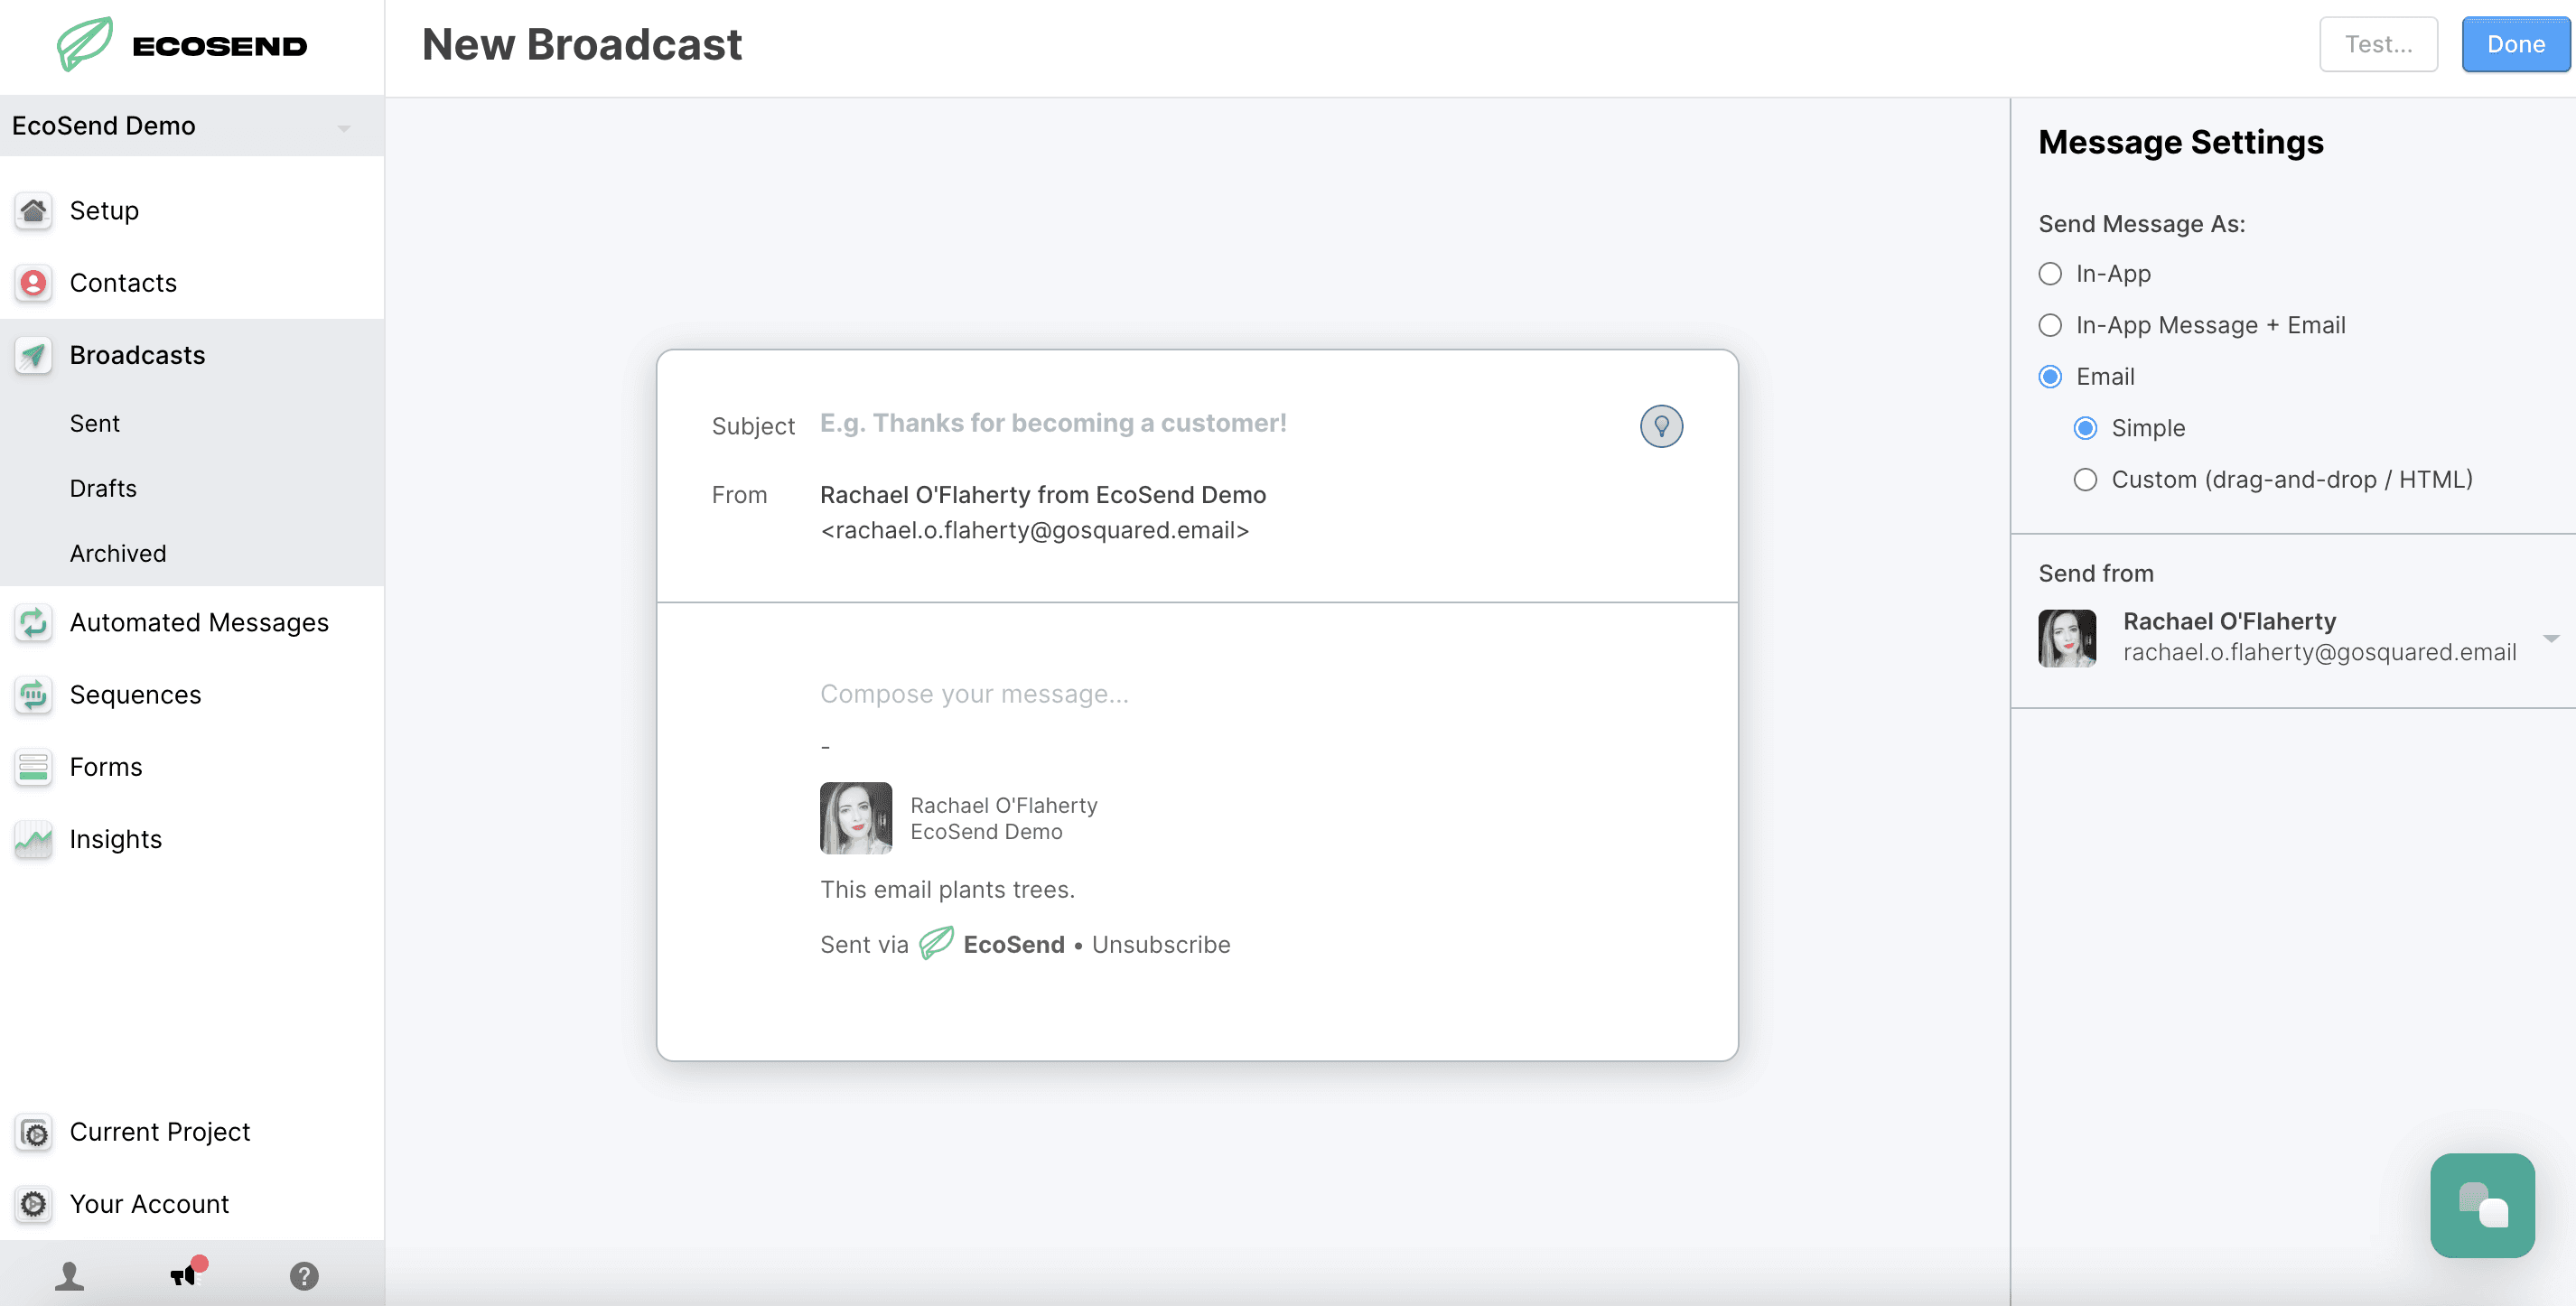2576x1306 pixels.
Task: Click the EcoSend leaf logo
Action: [85, 44]
